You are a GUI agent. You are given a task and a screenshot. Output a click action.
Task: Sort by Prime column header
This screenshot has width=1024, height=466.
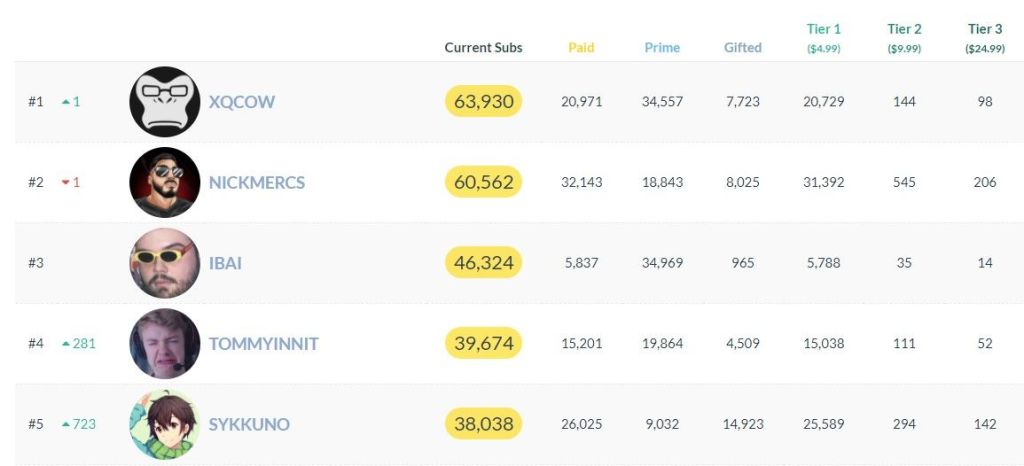coord(662,48)
